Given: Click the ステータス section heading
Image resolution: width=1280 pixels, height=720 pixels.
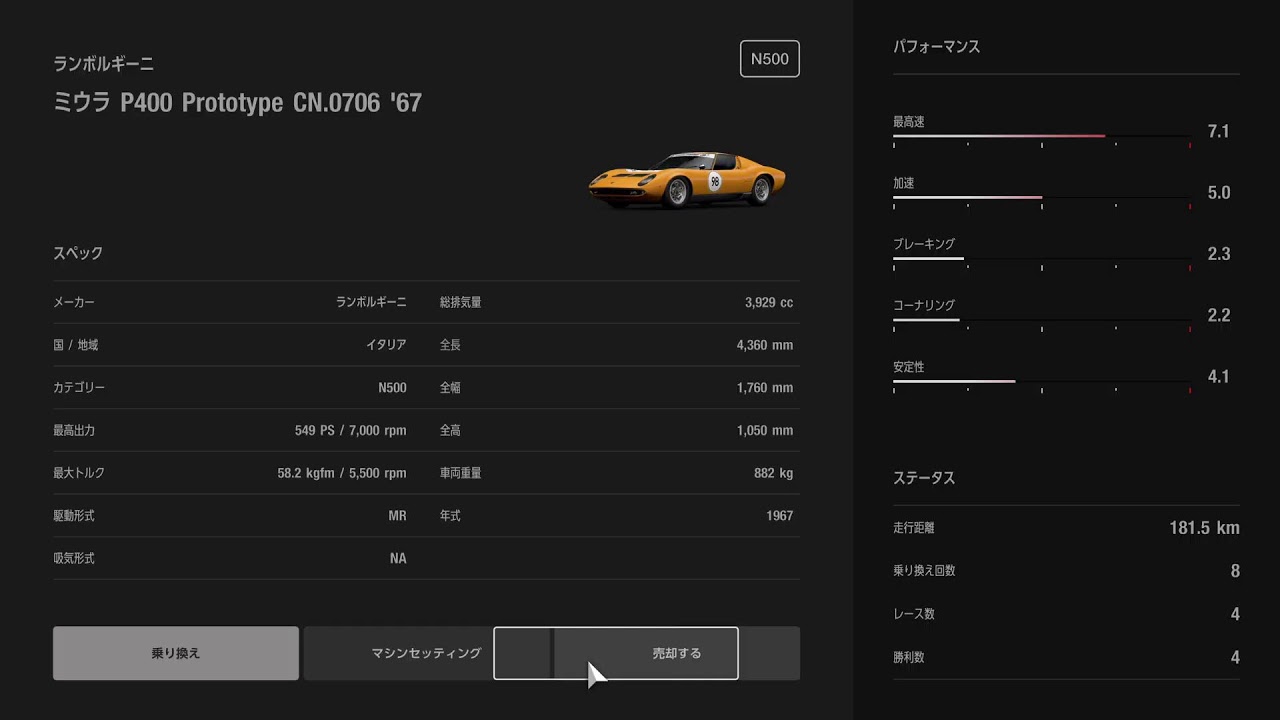Looking at the screenshot, I should [924, 478].
